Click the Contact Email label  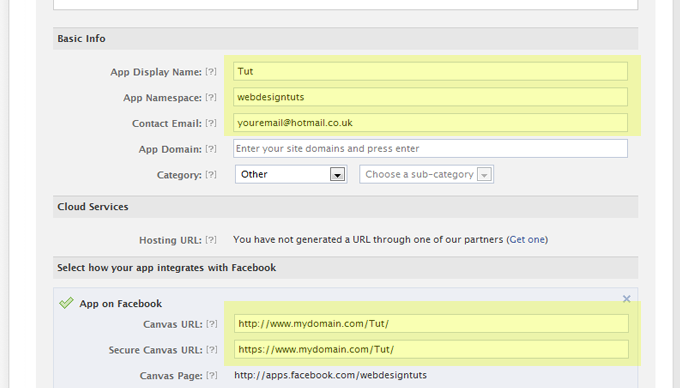point(167,124)
